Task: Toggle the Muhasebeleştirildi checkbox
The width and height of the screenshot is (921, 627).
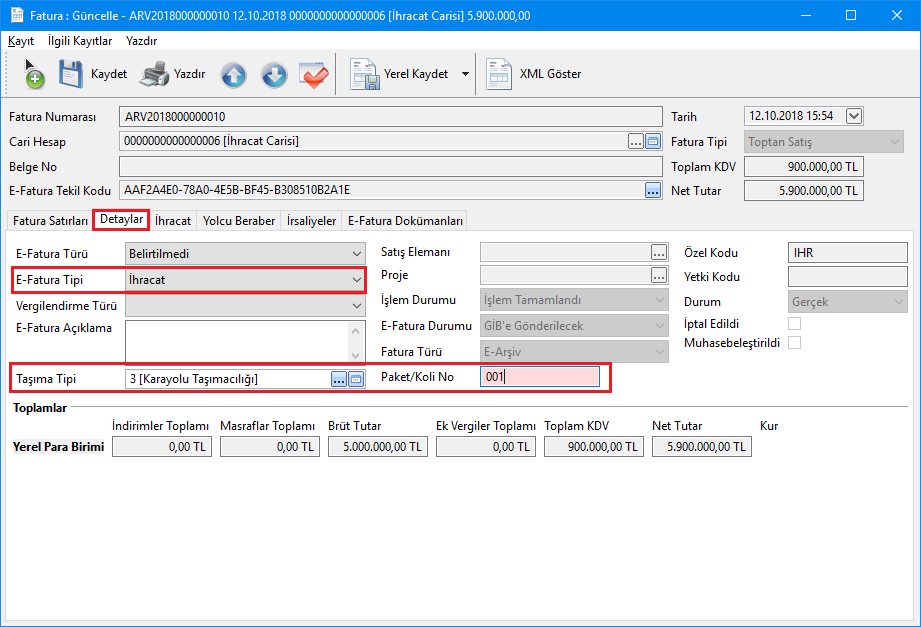Action: pos(795,343)
